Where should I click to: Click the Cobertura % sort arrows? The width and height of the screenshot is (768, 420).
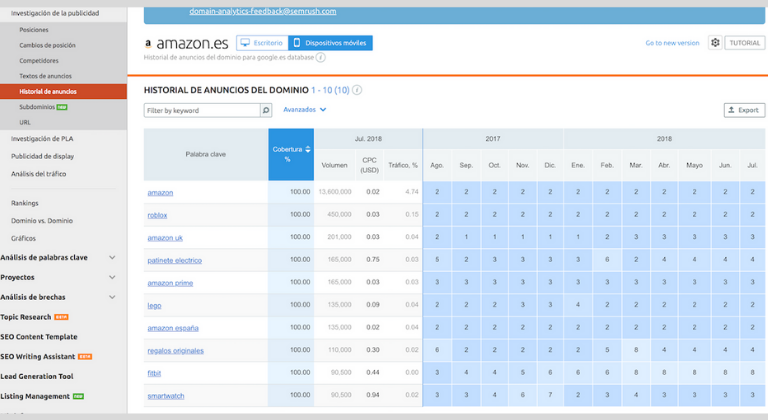tap(308, 149)
